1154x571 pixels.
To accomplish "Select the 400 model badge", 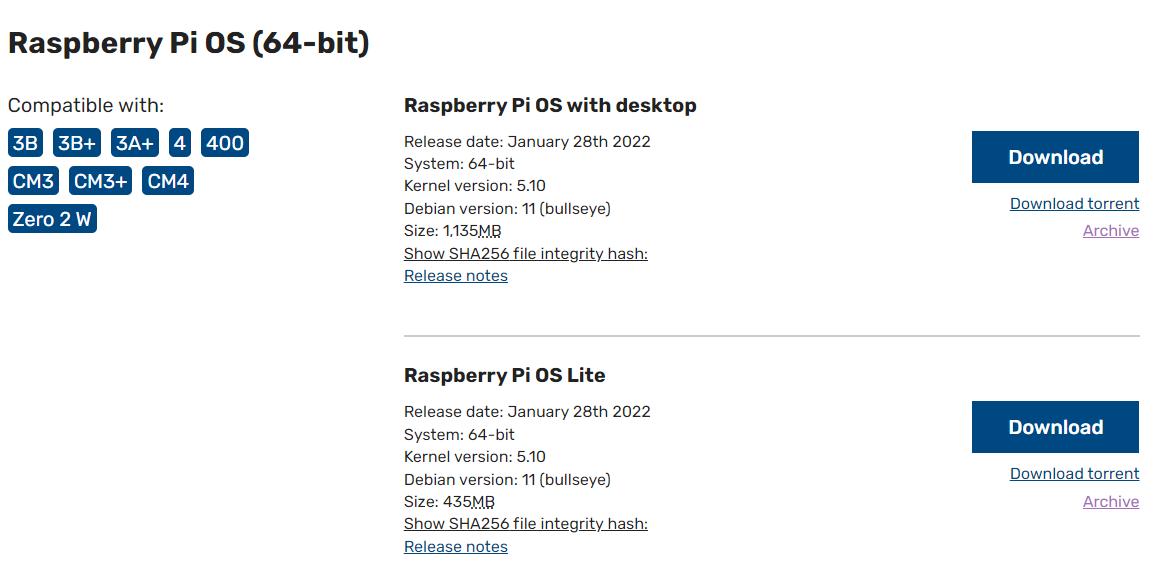I will pyautogui.click(x=224, y=143).
